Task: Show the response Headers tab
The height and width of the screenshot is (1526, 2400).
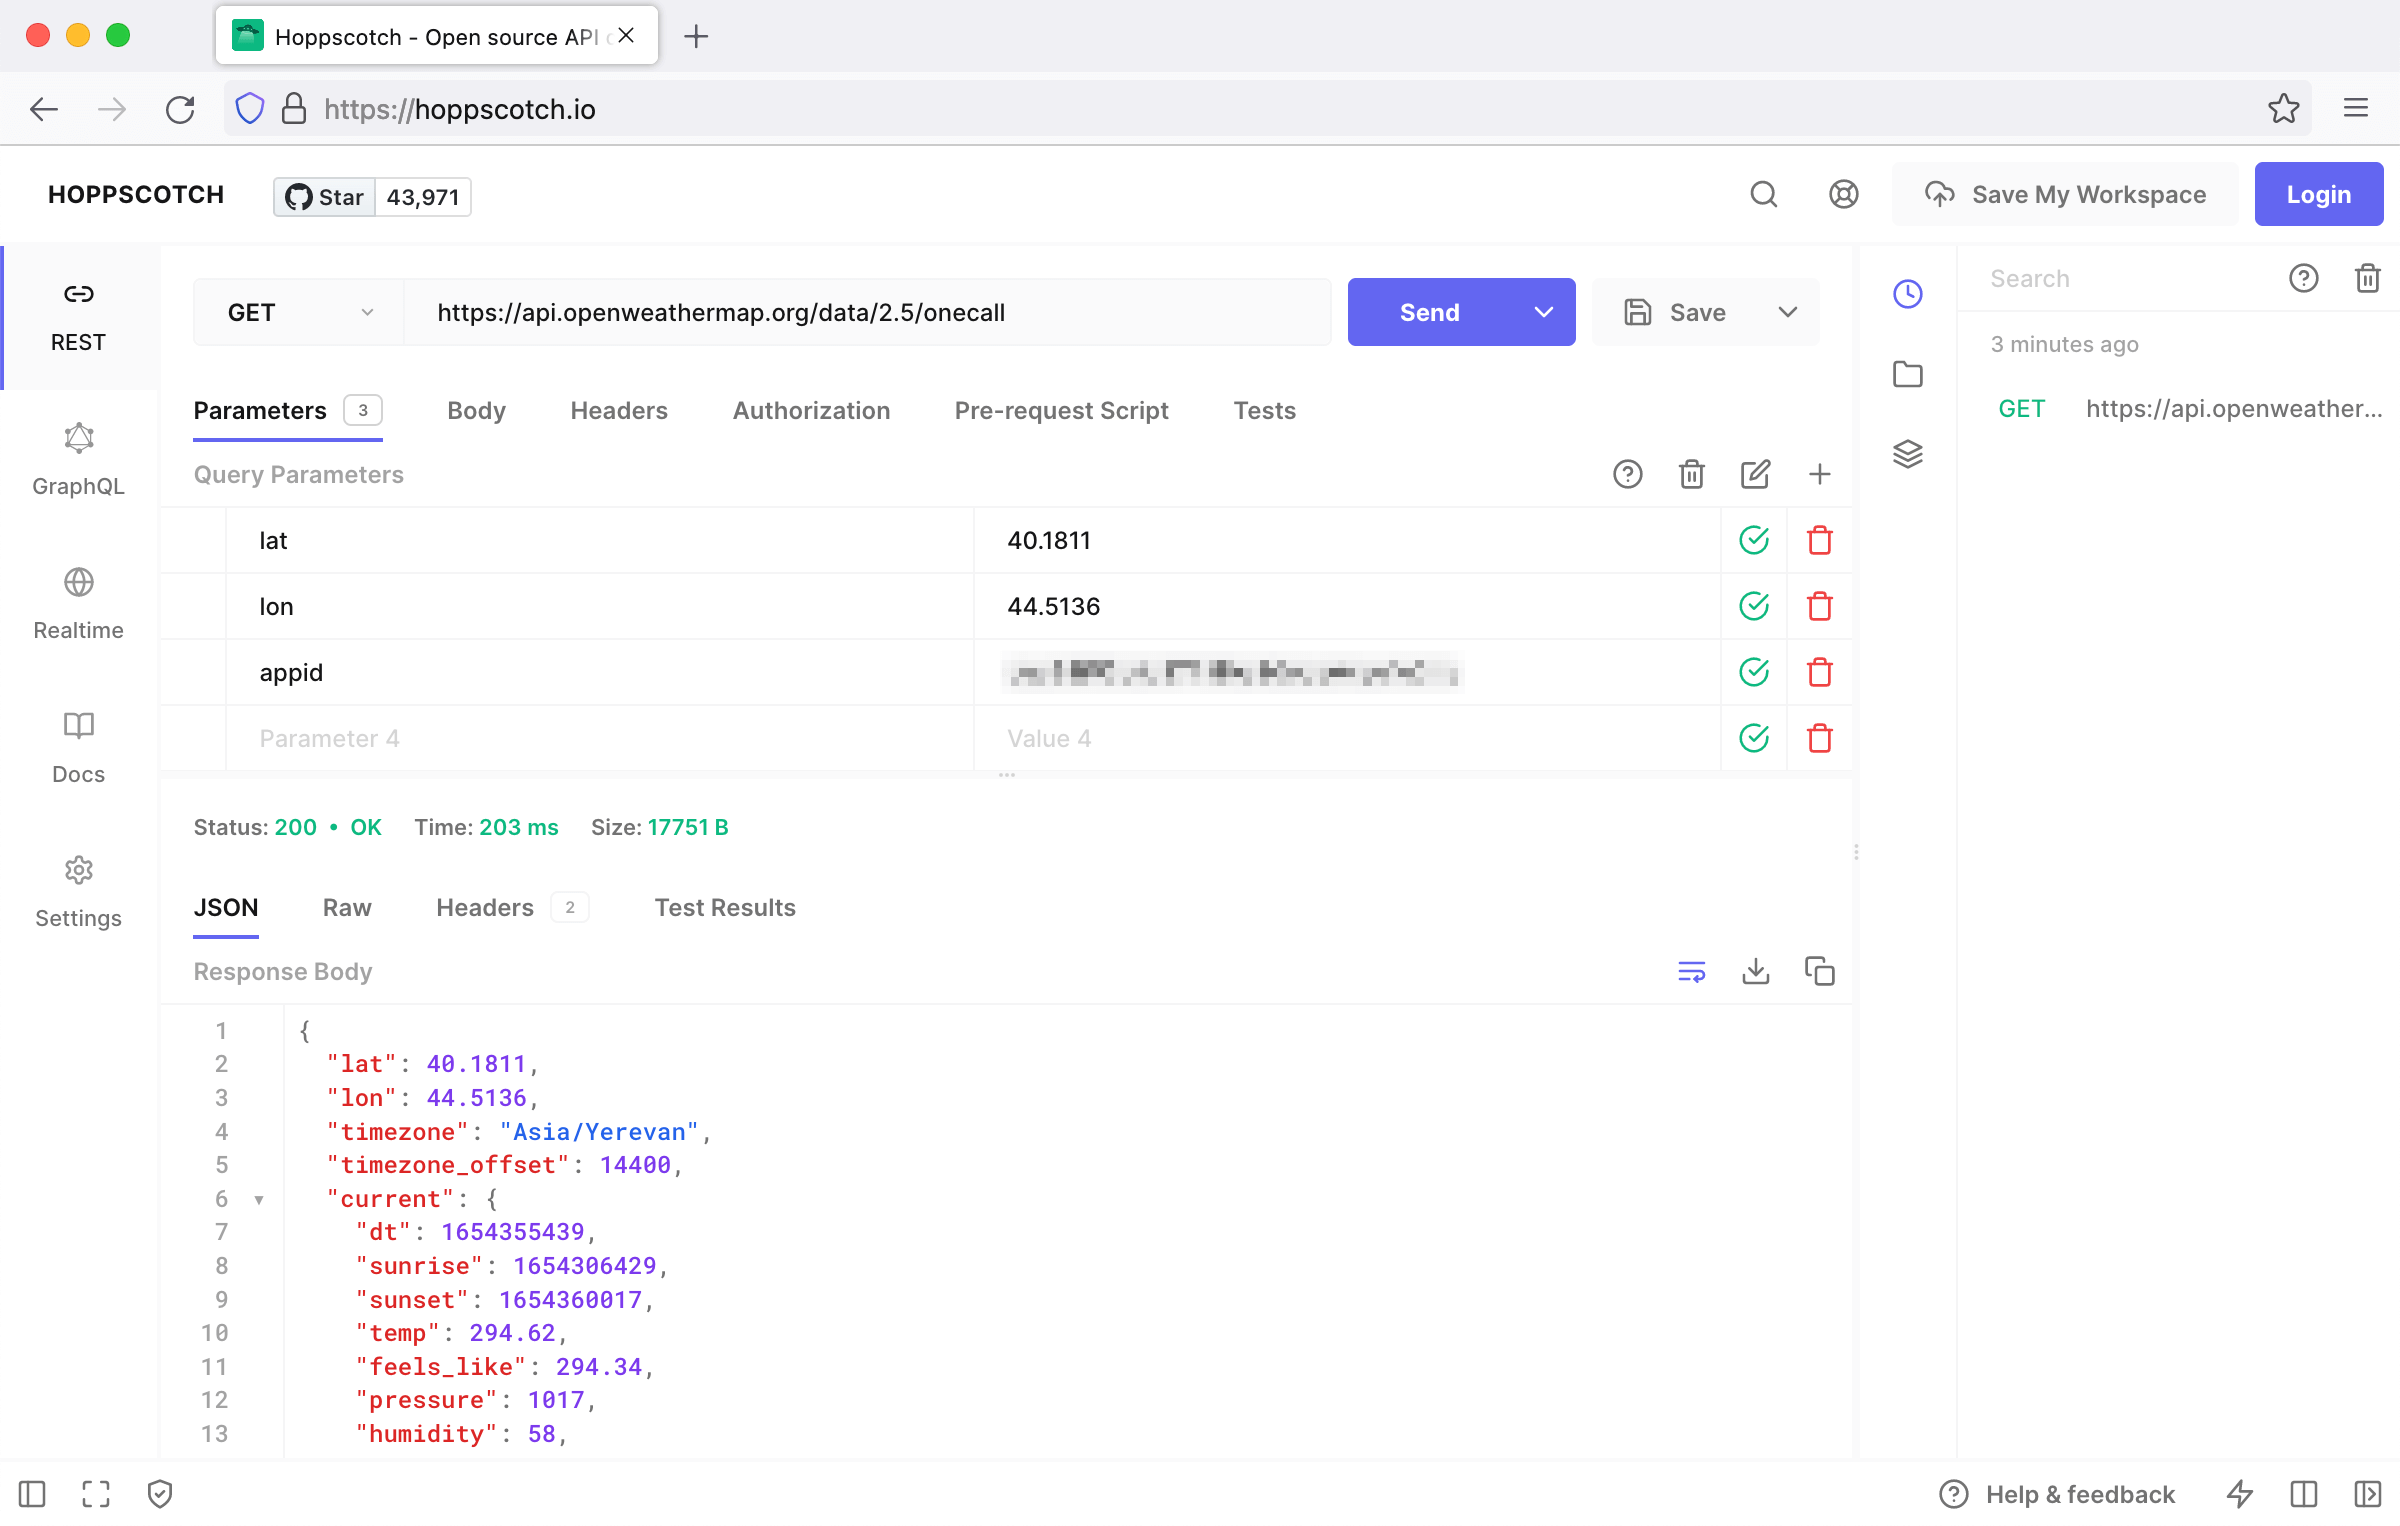Action: click(x=511, y=907)
